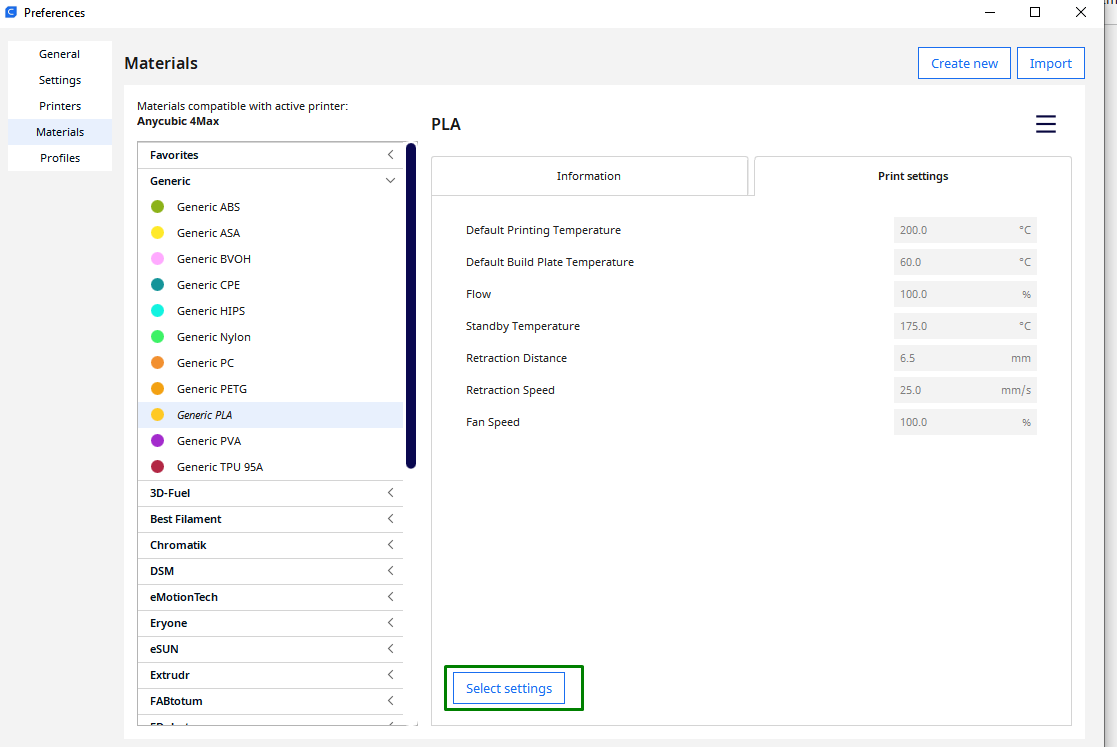Collapse the Generic materials section
The width and height of the screenshot is (1117, 747).
point(390,181)
